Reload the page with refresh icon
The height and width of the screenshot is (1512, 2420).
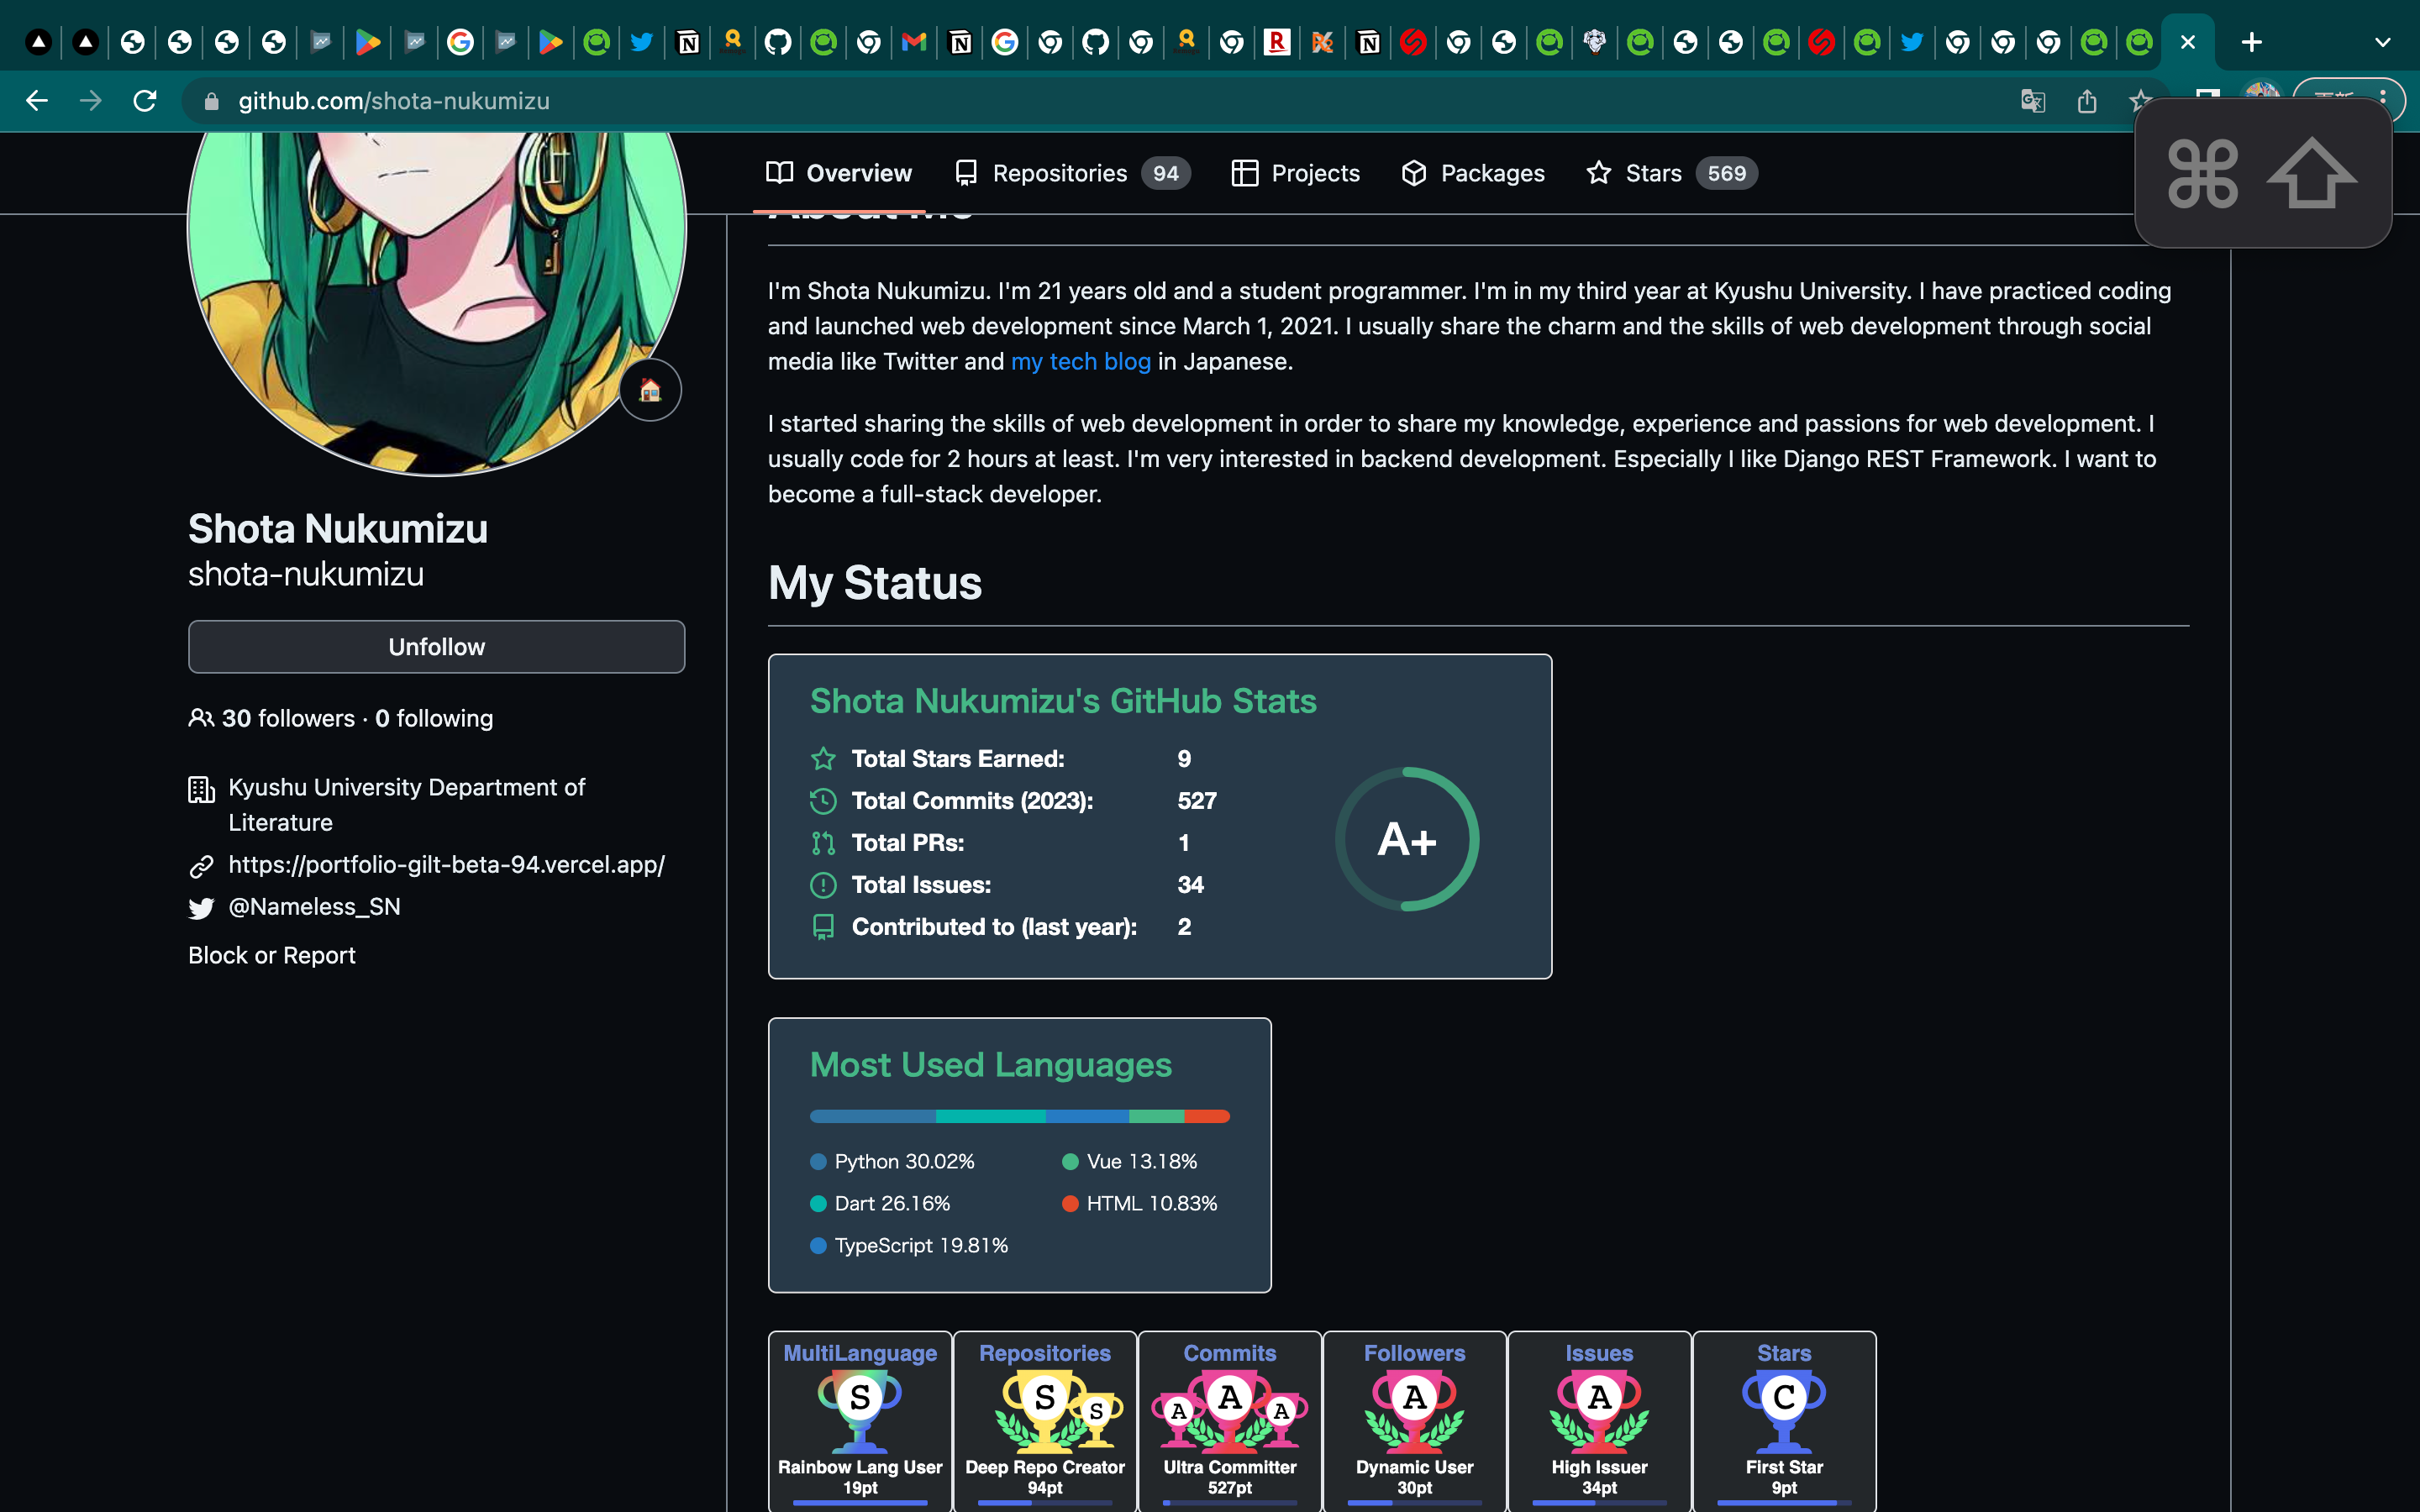pos(145,101)
